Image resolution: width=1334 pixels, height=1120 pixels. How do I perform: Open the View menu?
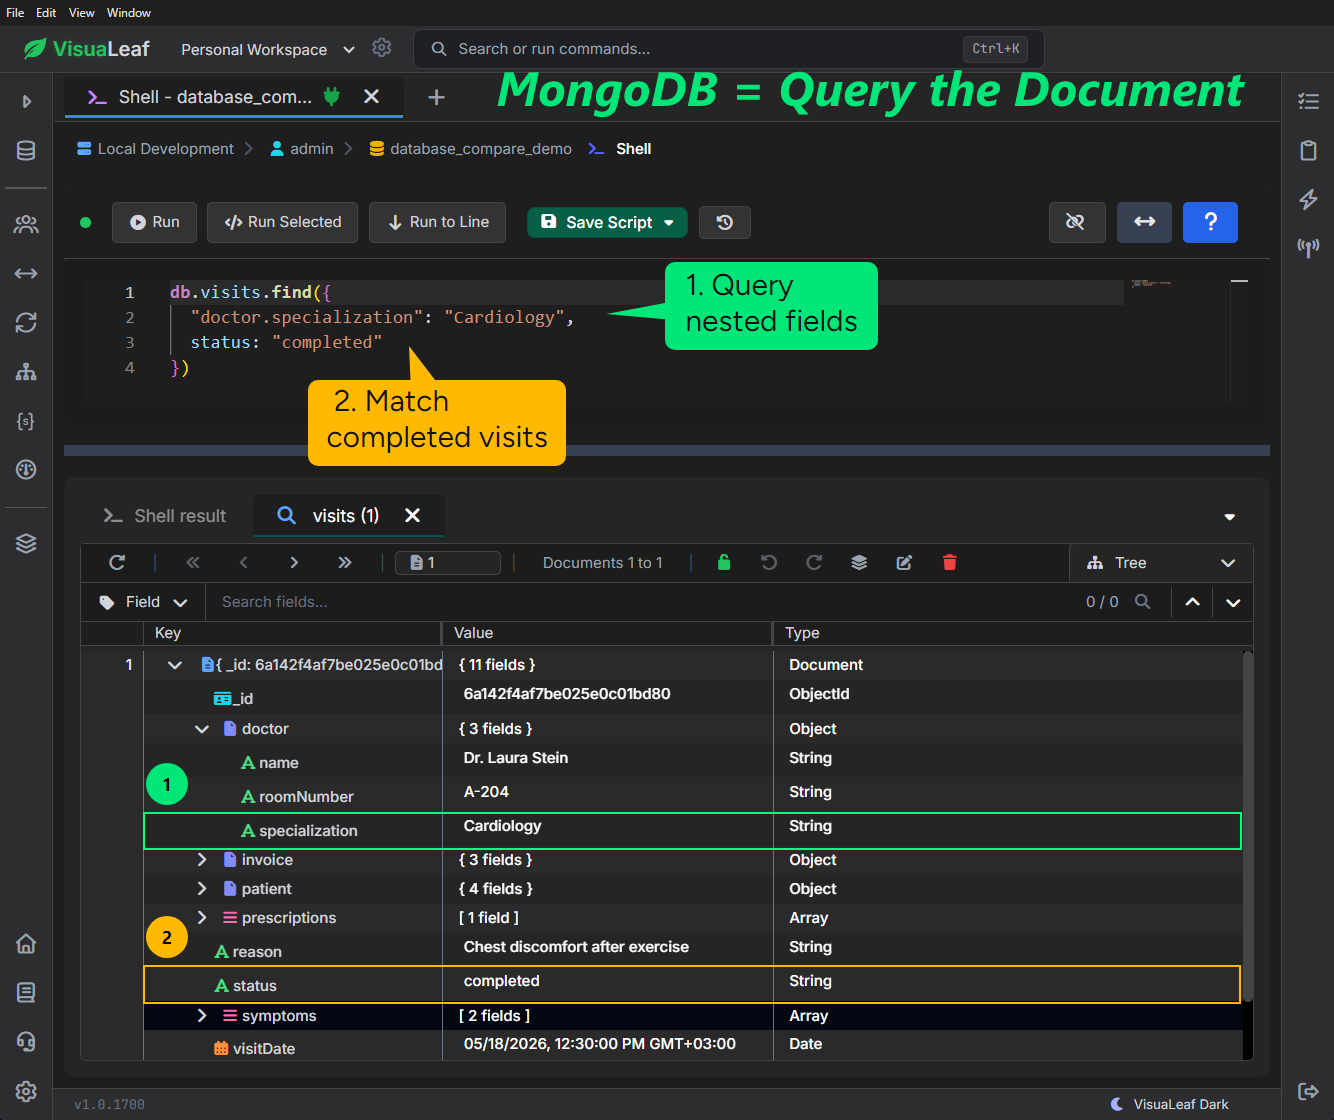[x=82, y=13]
